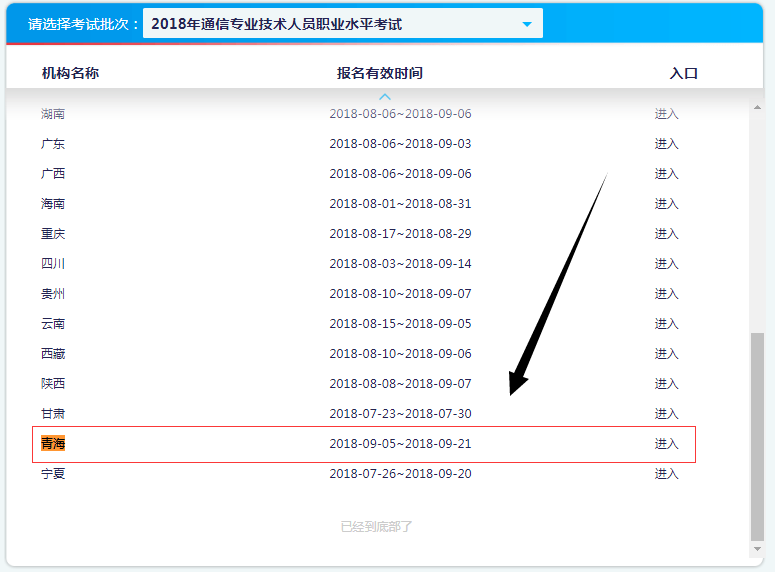The width and height of the screenshot is (775, 572).
Task: Click 进入 for 陕西
Action: click(666, 384)
